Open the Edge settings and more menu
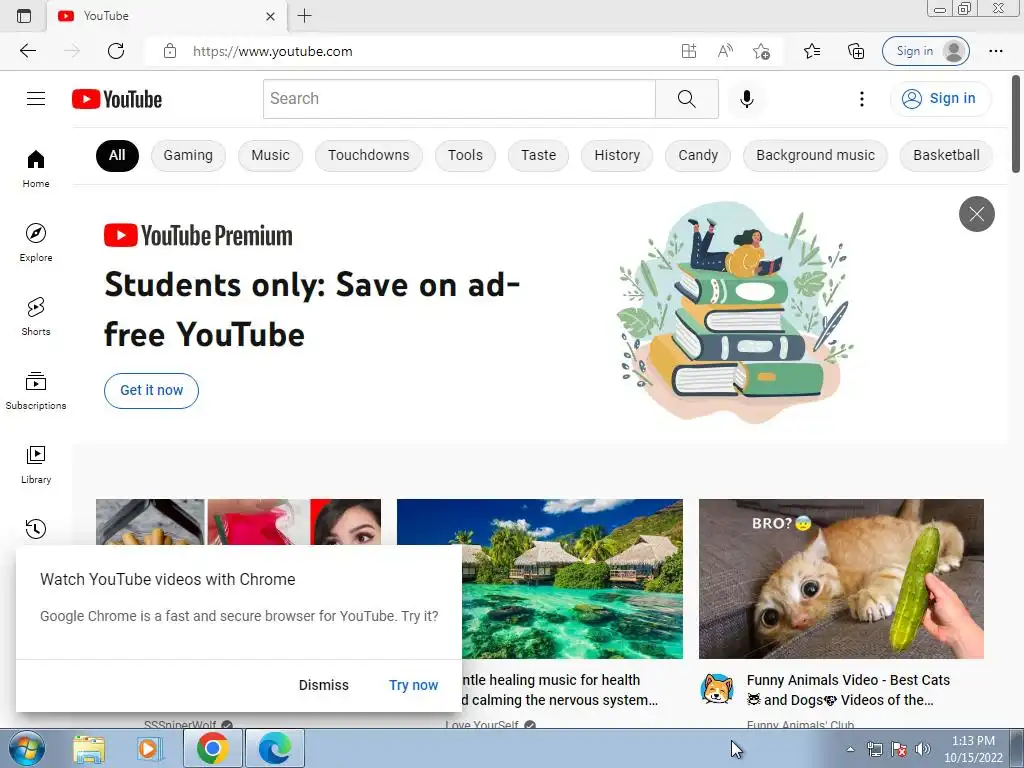The height and width of the screenshot is (768, 1024). pyautogui.click(x=995, y=51)
